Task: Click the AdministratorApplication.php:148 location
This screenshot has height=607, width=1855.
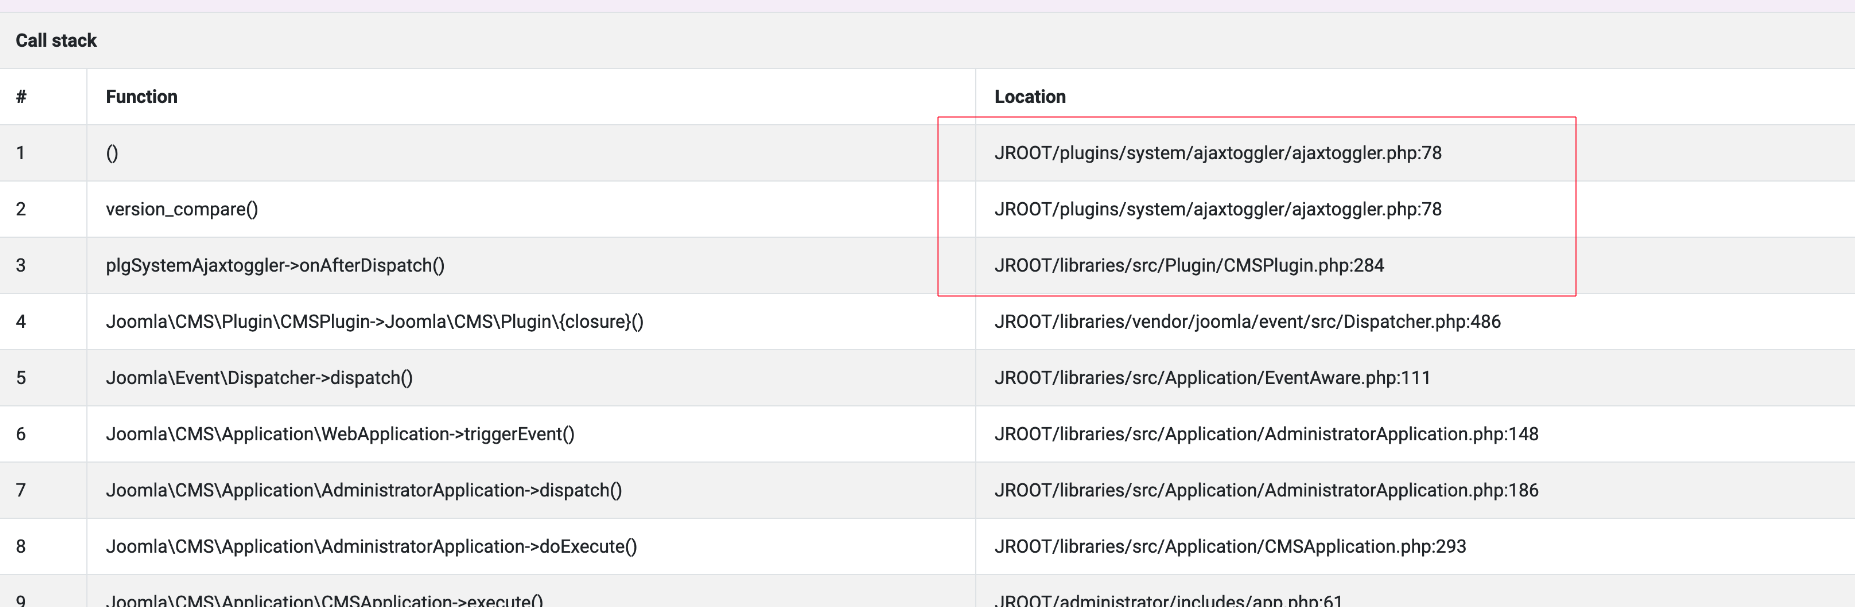Action: tap(1266, 434)
